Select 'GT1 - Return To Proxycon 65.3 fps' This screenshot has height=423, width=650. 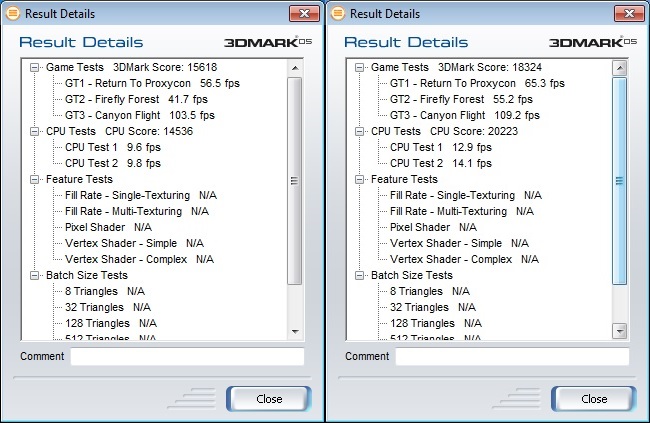coord(477,83)
